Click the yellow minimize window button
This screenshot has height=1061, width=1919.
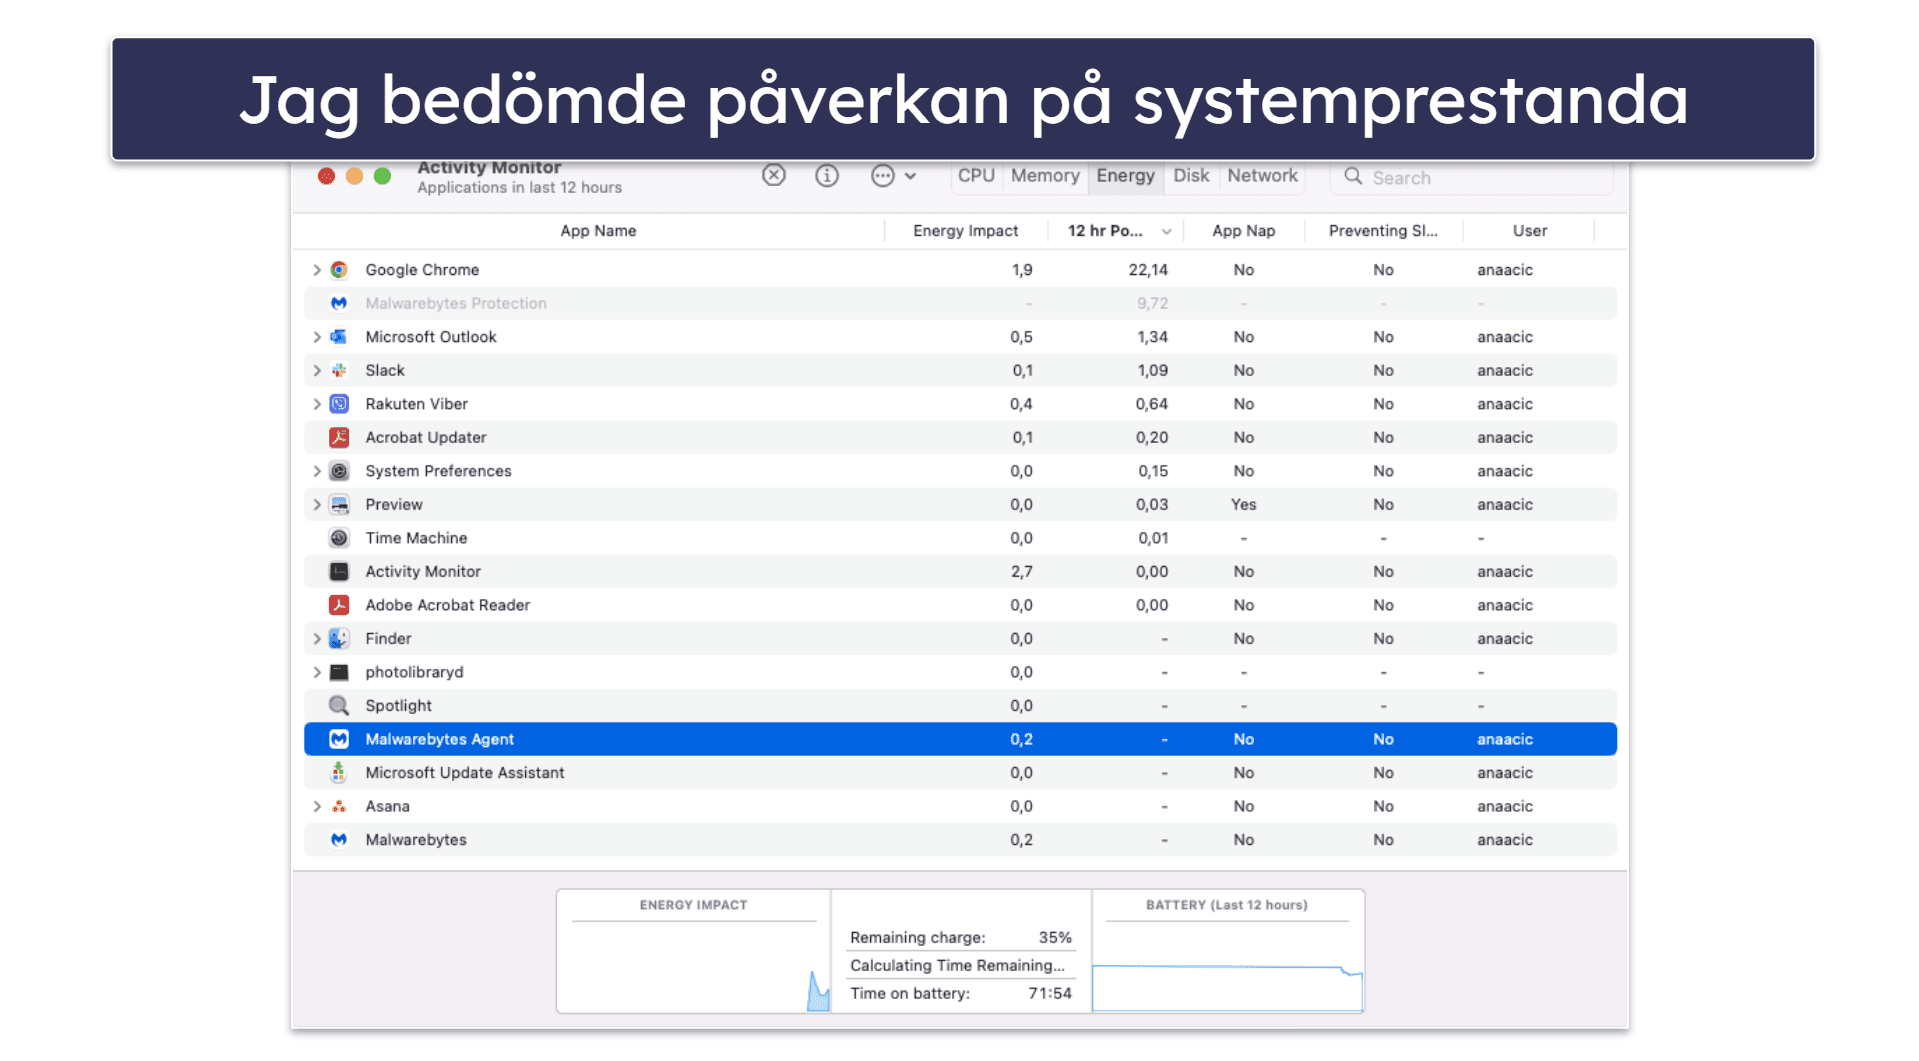tap(354, 176)
